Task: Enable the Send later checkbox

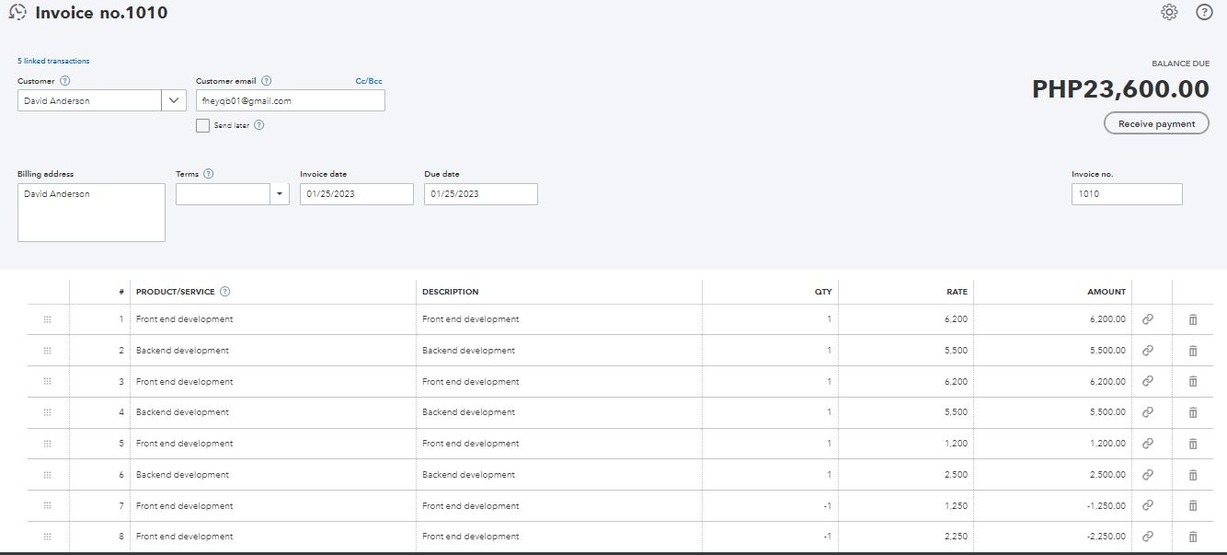Action: [203, 125]
